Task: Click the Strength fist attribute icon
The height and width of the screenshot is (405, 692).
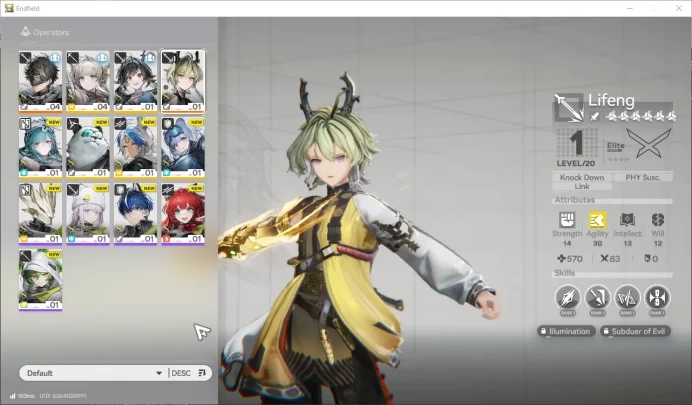Action: tap(567, 220)
